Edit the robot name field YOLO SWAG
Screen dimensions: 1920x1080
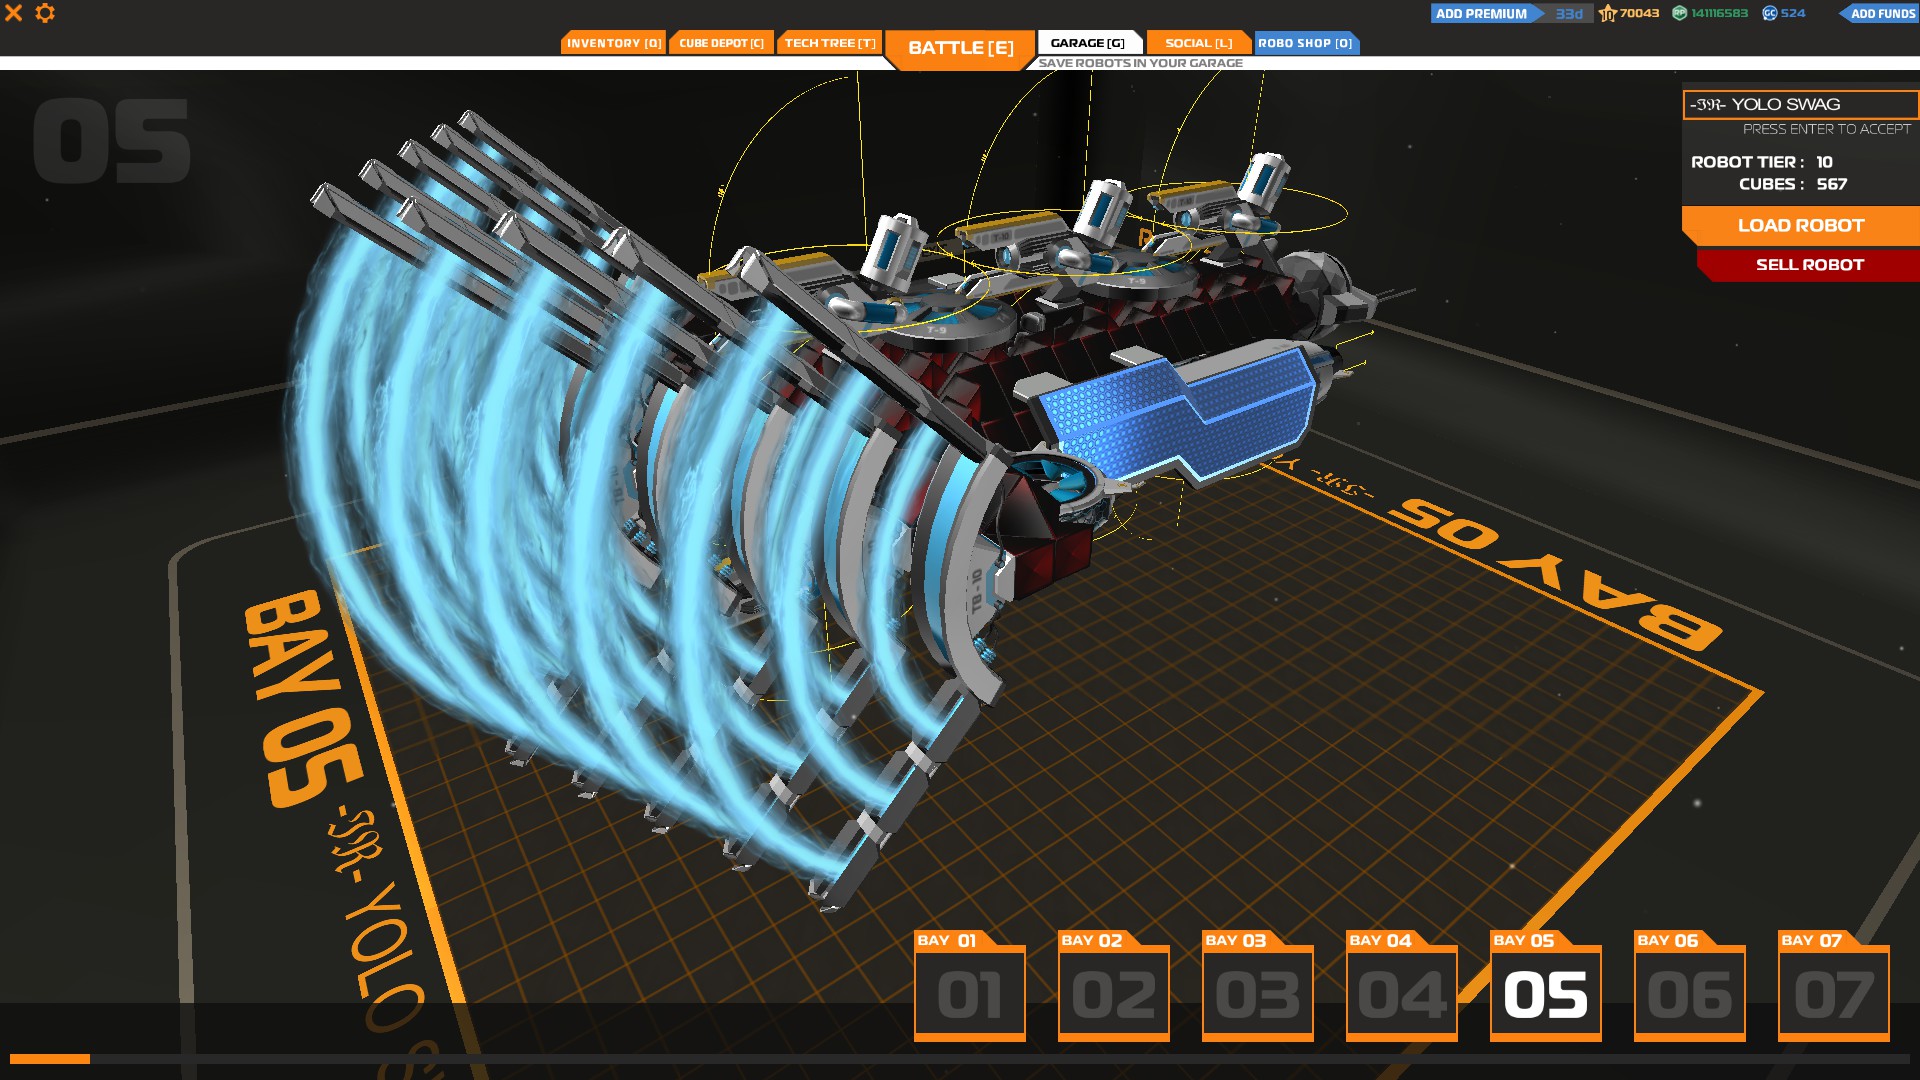tap(1800, 104)
